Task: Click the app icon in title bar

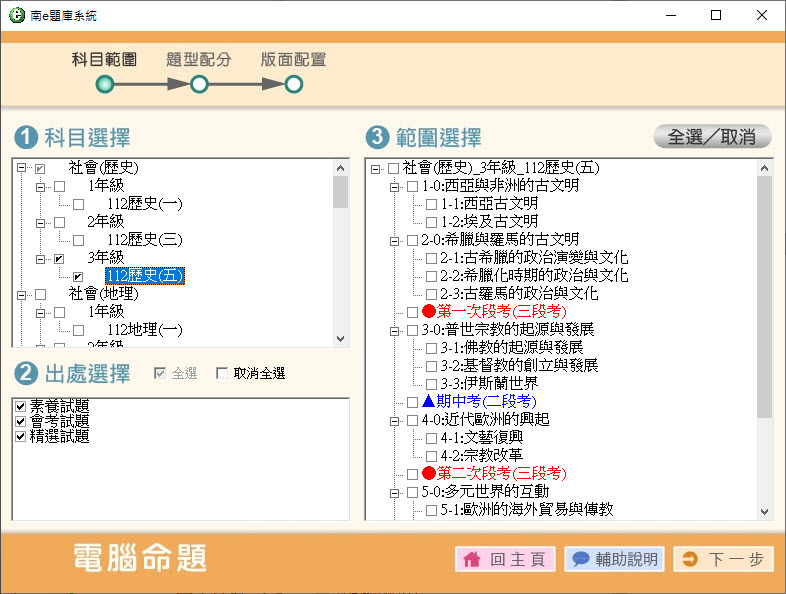Action: (x=14, y=15)
